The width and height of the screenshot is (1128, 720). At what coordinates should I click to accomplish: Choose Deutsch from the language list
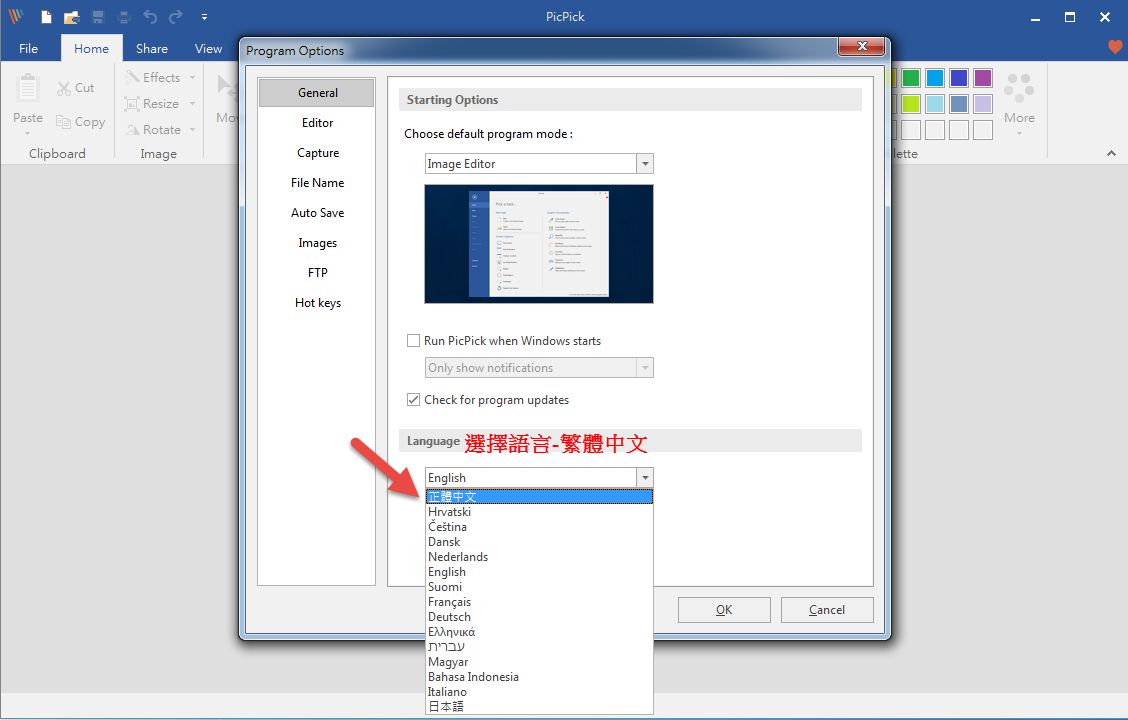[x=540, y=617]
